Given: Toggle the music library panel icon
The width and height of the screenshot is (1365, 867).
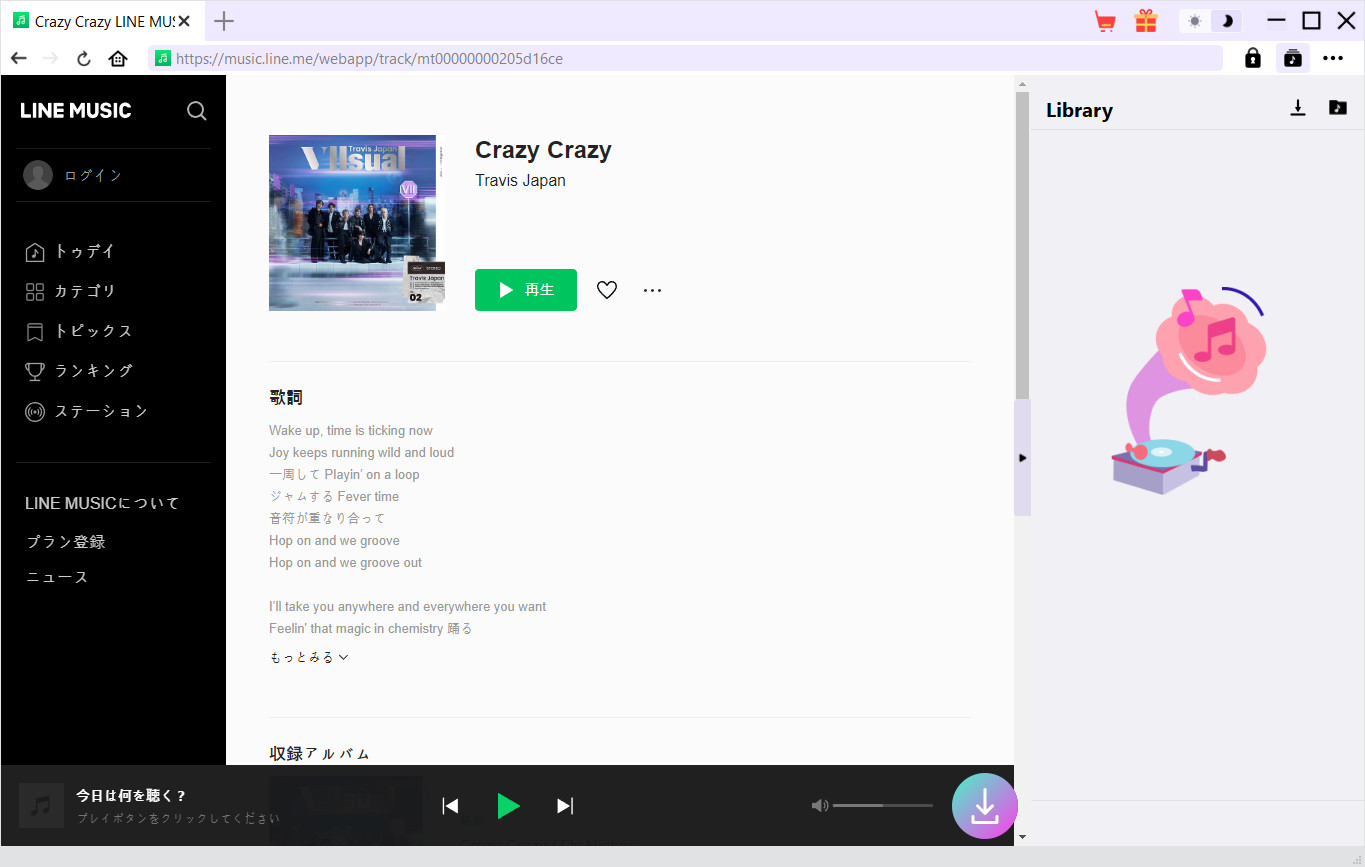Looking at the screenshot, I should click(x=1293, y=58).
